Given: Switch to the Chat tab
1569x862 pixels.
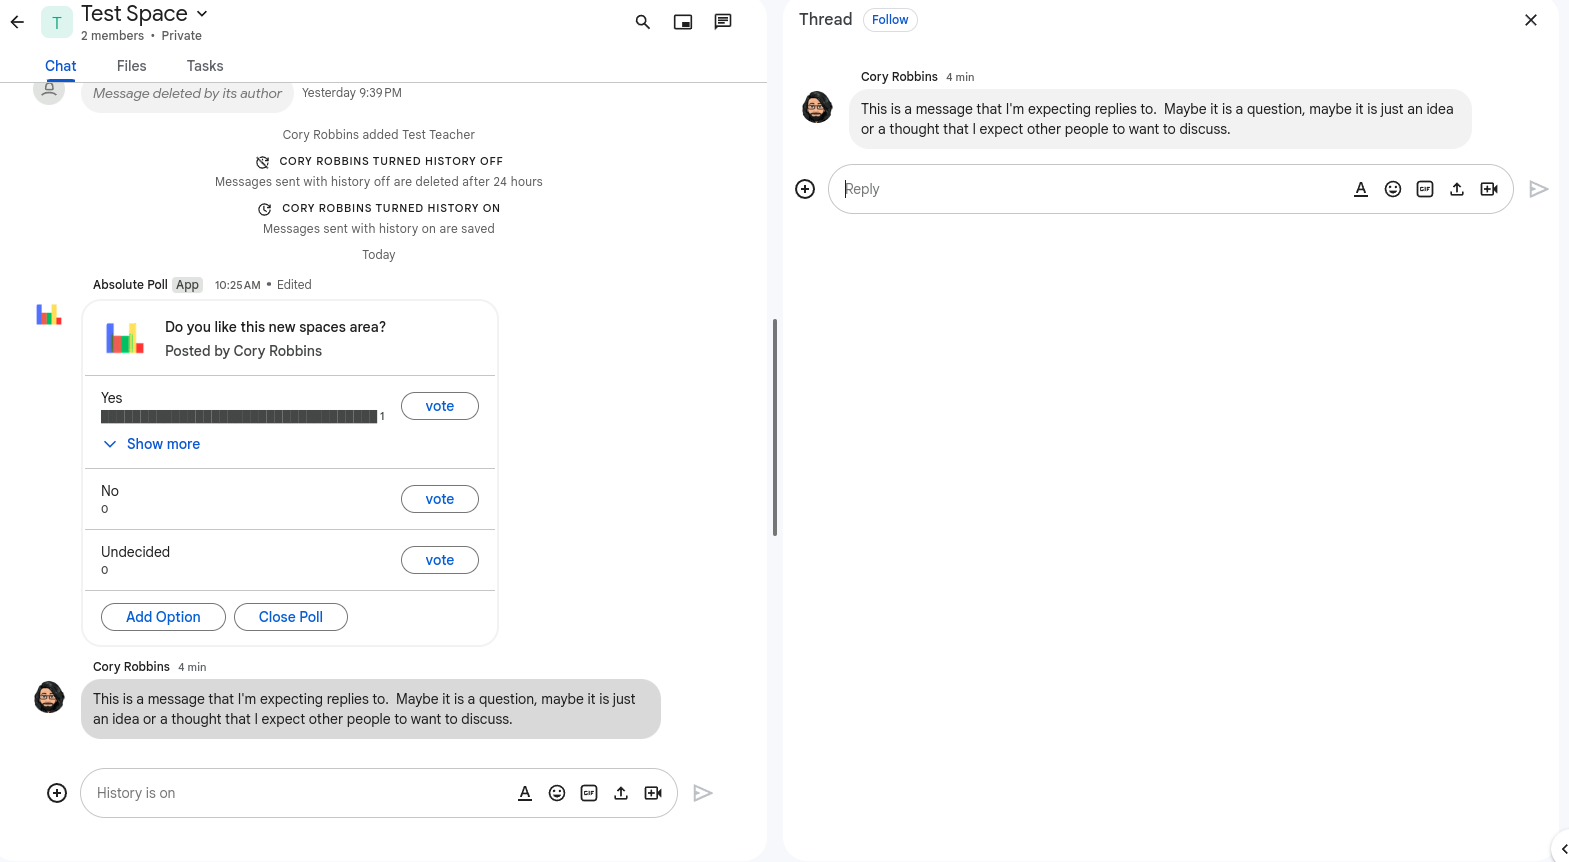Looking at the screenshot, I should click(x=60, y=66).
